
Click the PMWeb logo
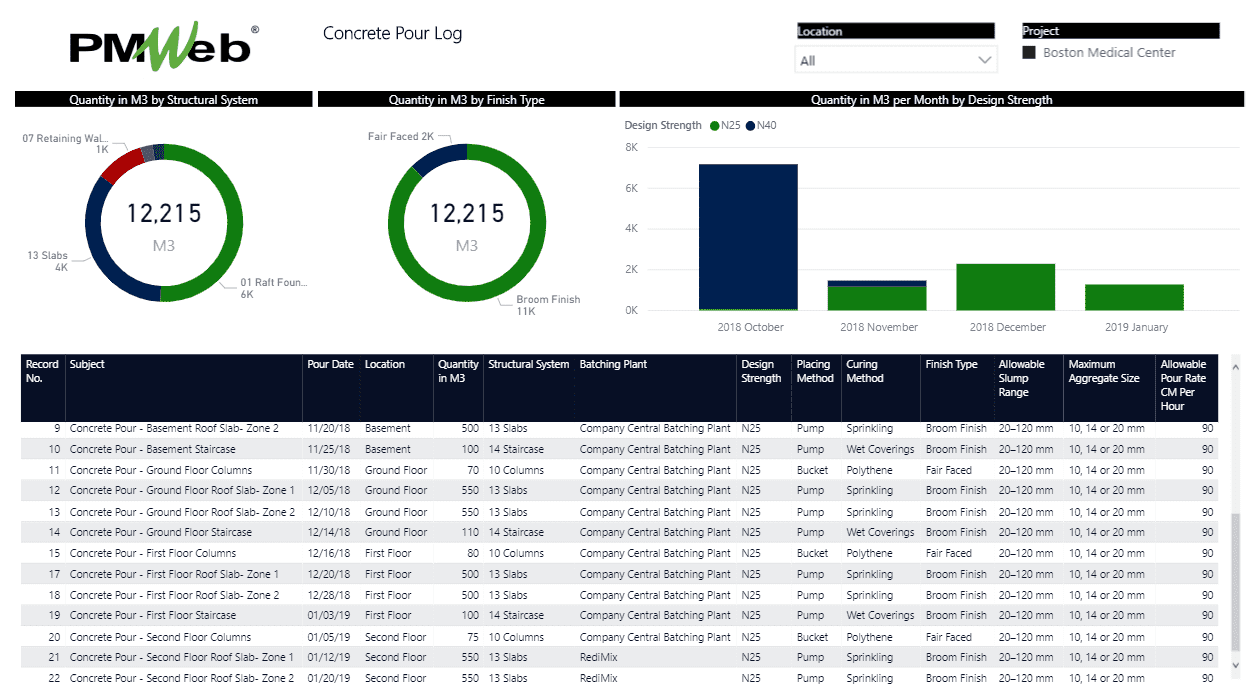click(163, 46)
